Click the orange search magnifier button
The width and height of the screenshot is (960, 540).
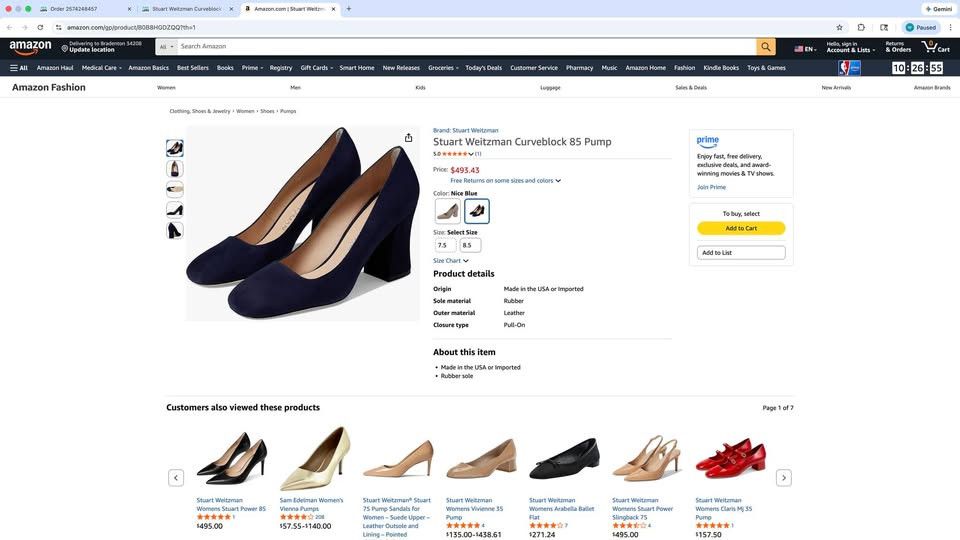click(765, 47)
